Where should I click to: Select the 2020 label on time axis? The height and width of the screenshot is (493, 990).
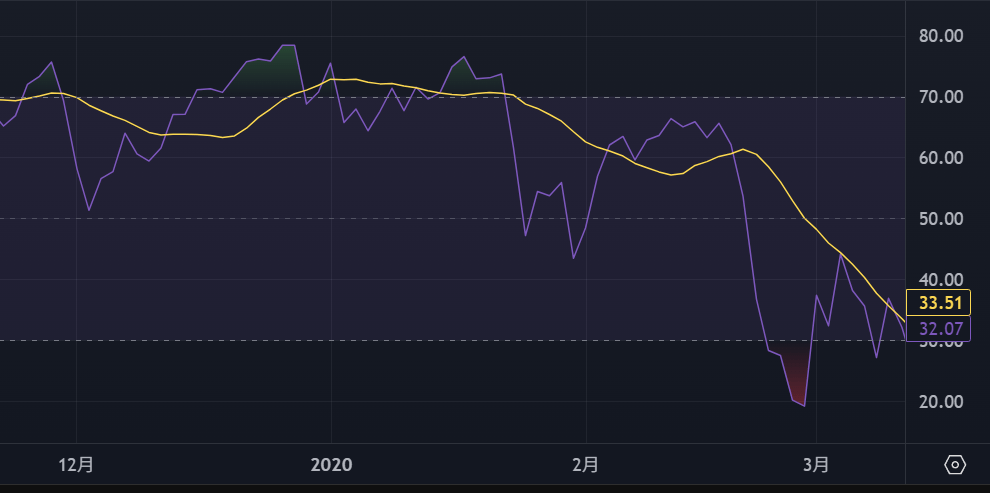[x=331, y=465]
